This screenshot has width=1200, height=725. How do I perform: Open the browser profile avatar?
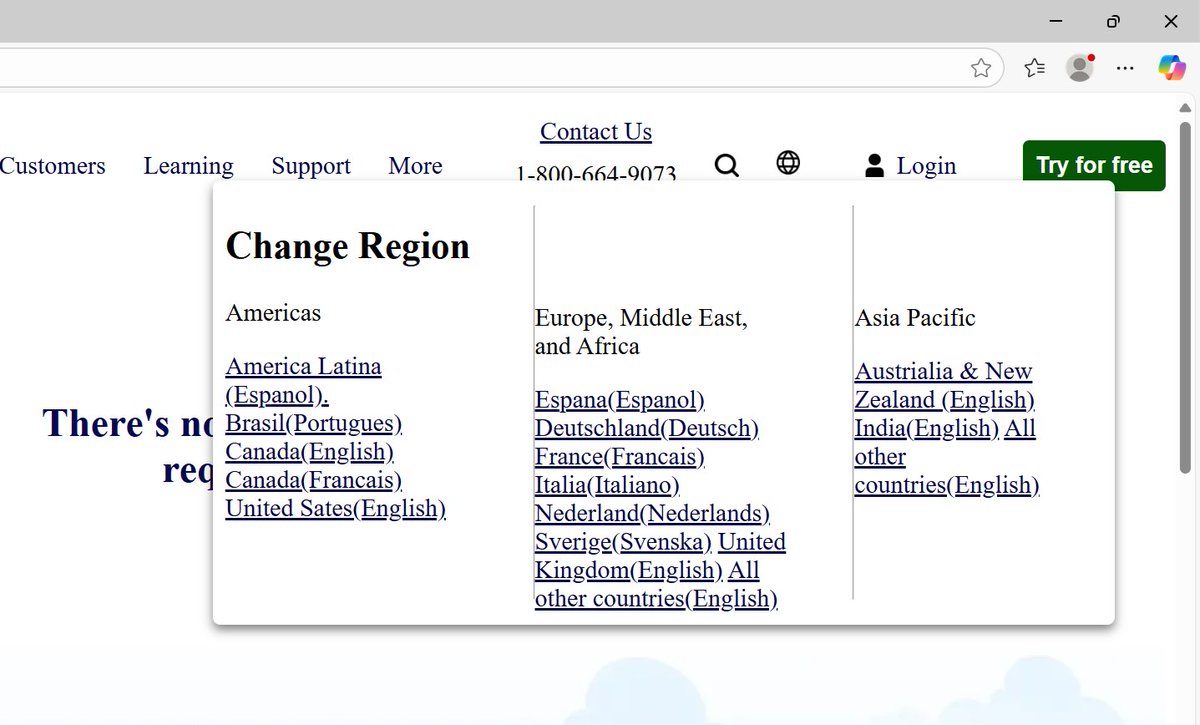coord(1080,68)
